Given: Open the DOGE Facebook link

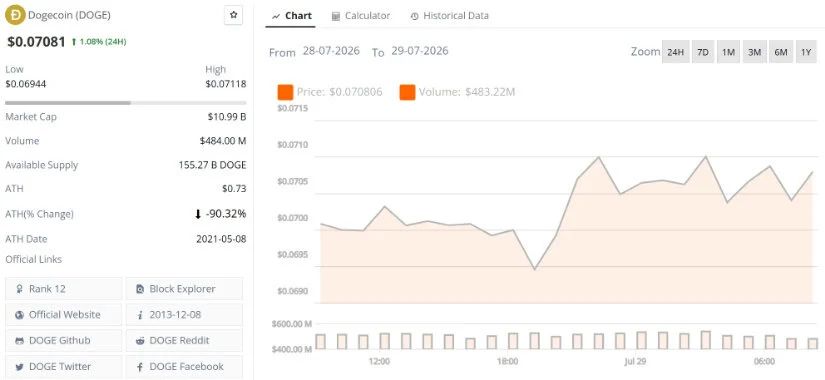Looking at the screenshot, I should 184,366.
